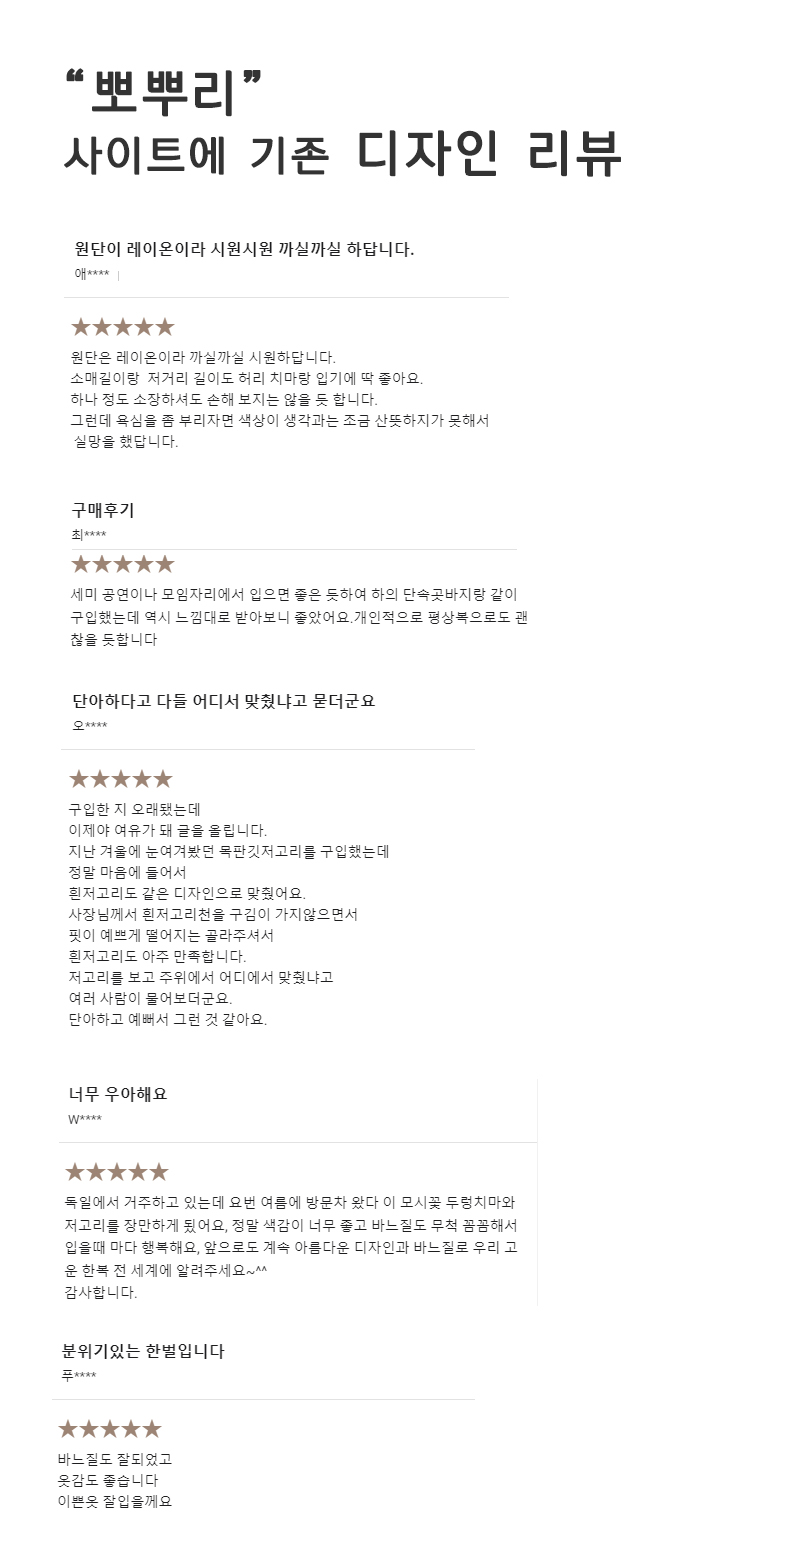The width and height of the screenshot is (800, 1559).
Task: Open review titled 단아하다고 다들 어디서 맞췄냐고 묻더군요
Action: [224, 701]
